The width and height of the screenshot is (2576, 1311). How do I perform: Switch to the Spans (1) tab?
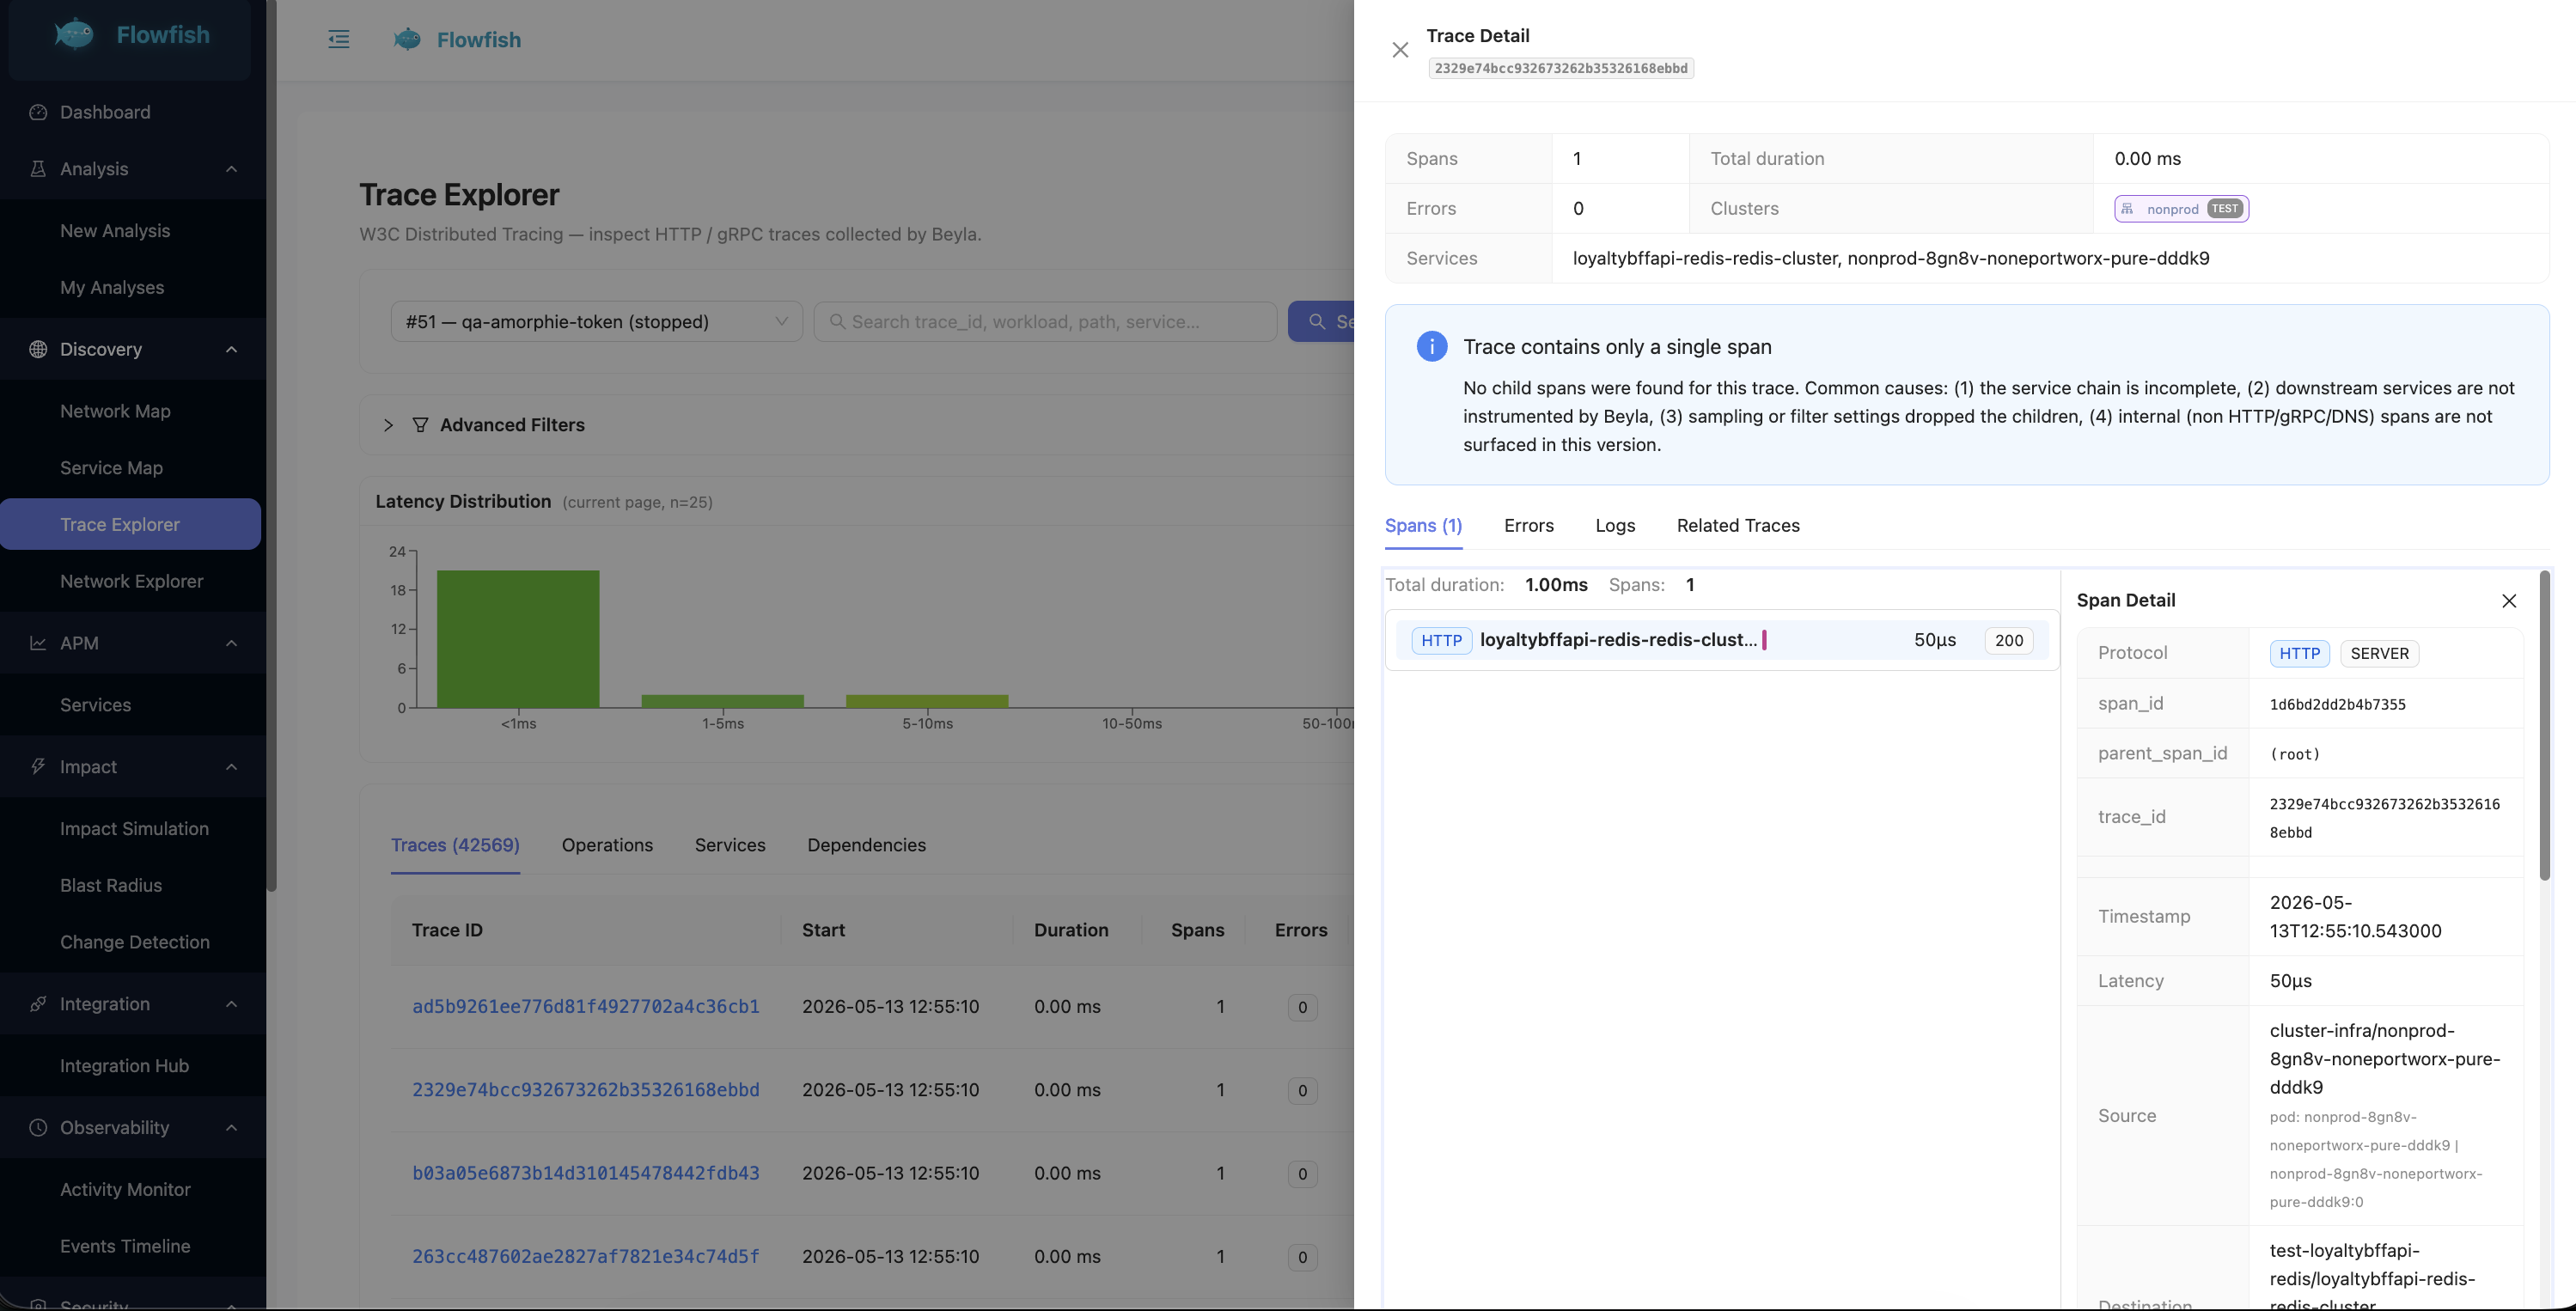coord(1424,526)
